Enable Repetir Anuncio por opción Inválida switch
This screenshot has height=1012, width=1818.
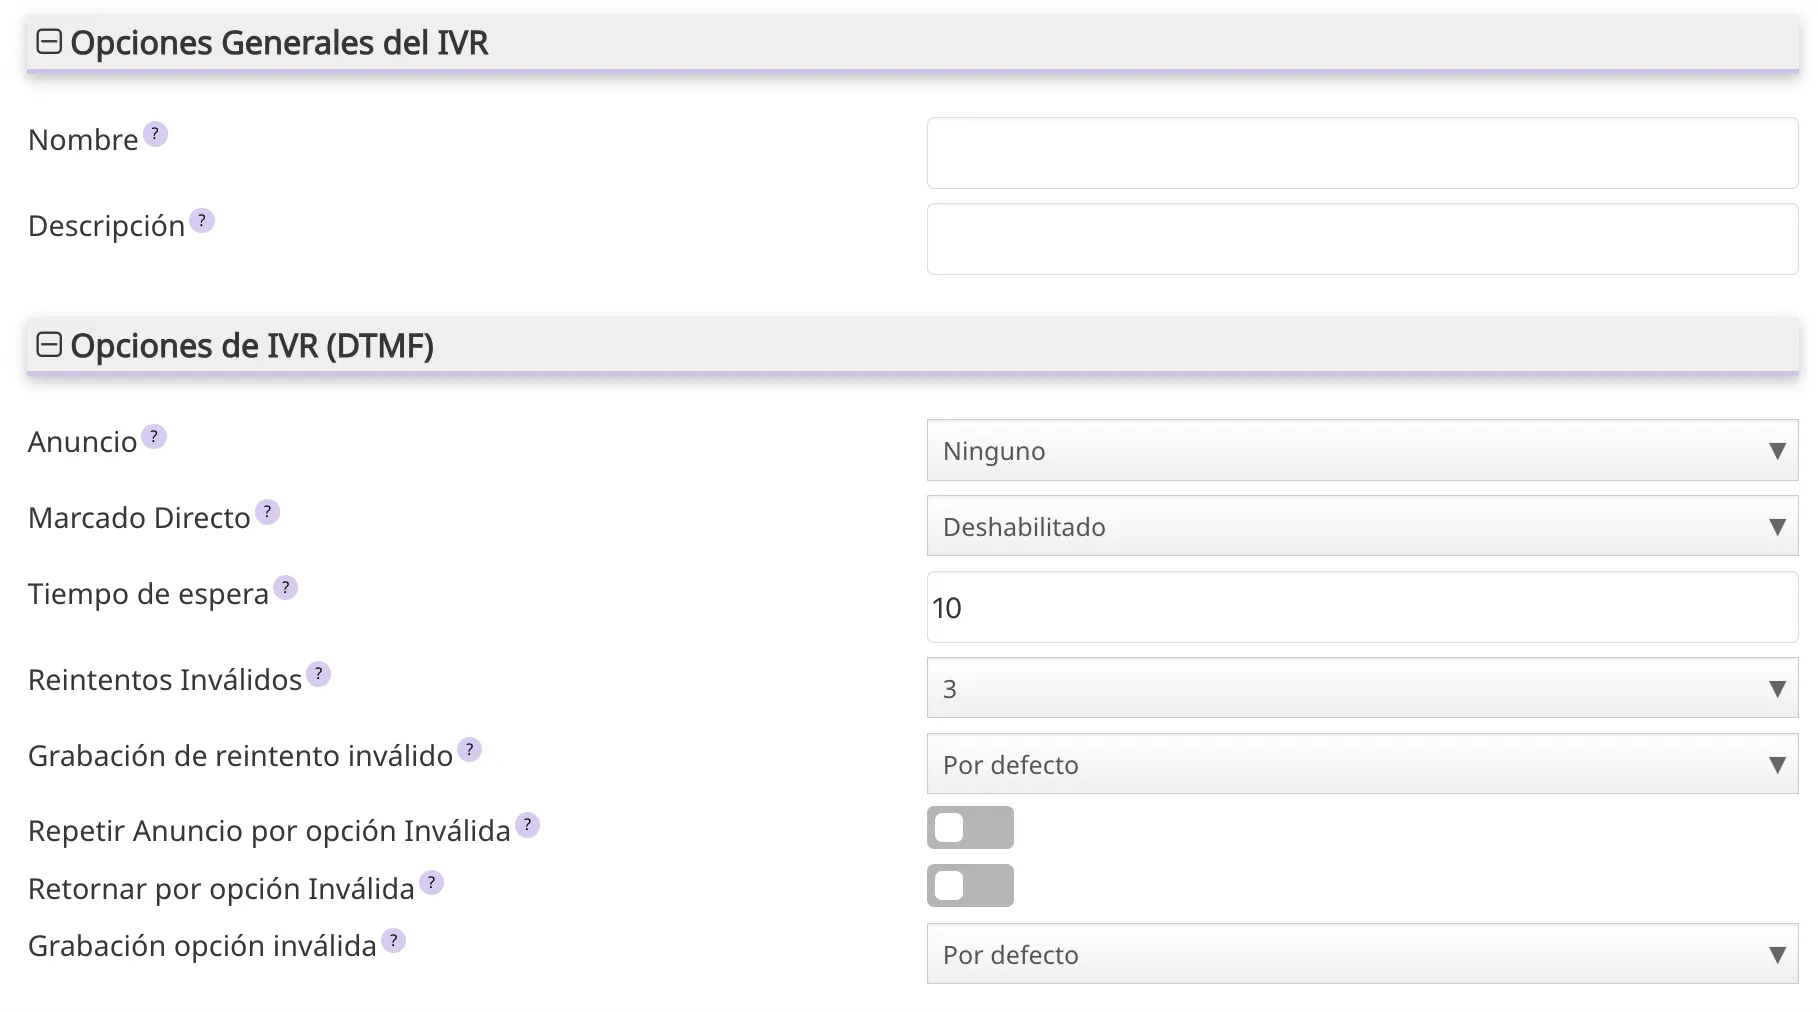tap(970, 828)
